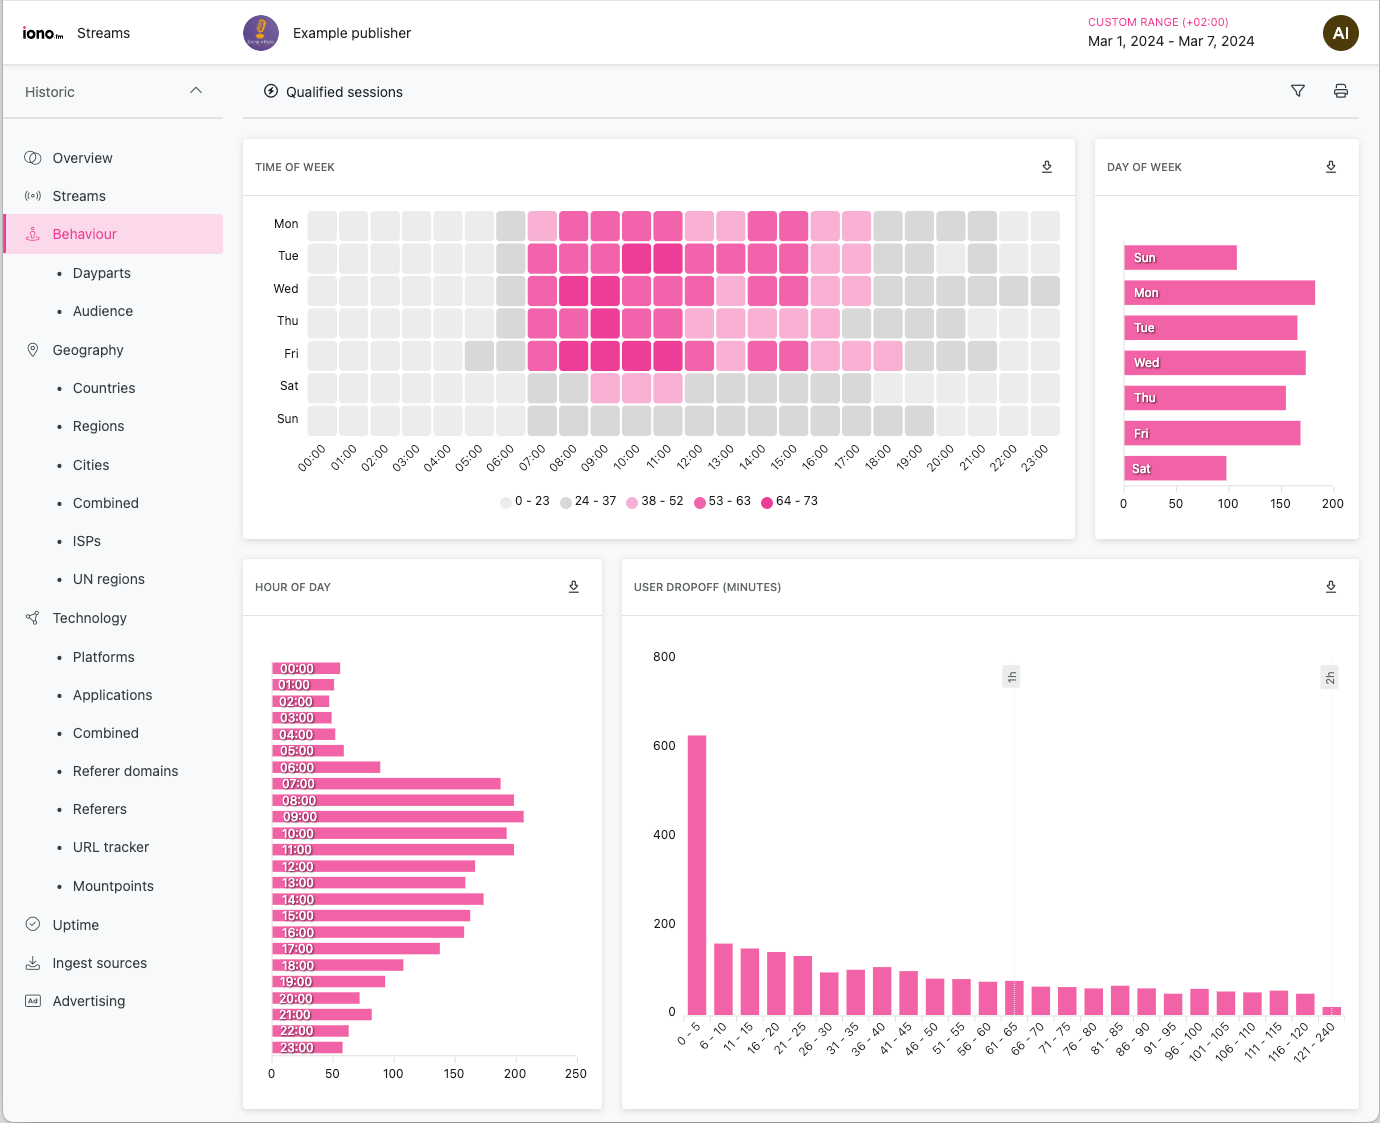Image resolution: width=1380 pixels, height=1123 pixels.
Task: Open the Overview page
Action: click(83, 158)
